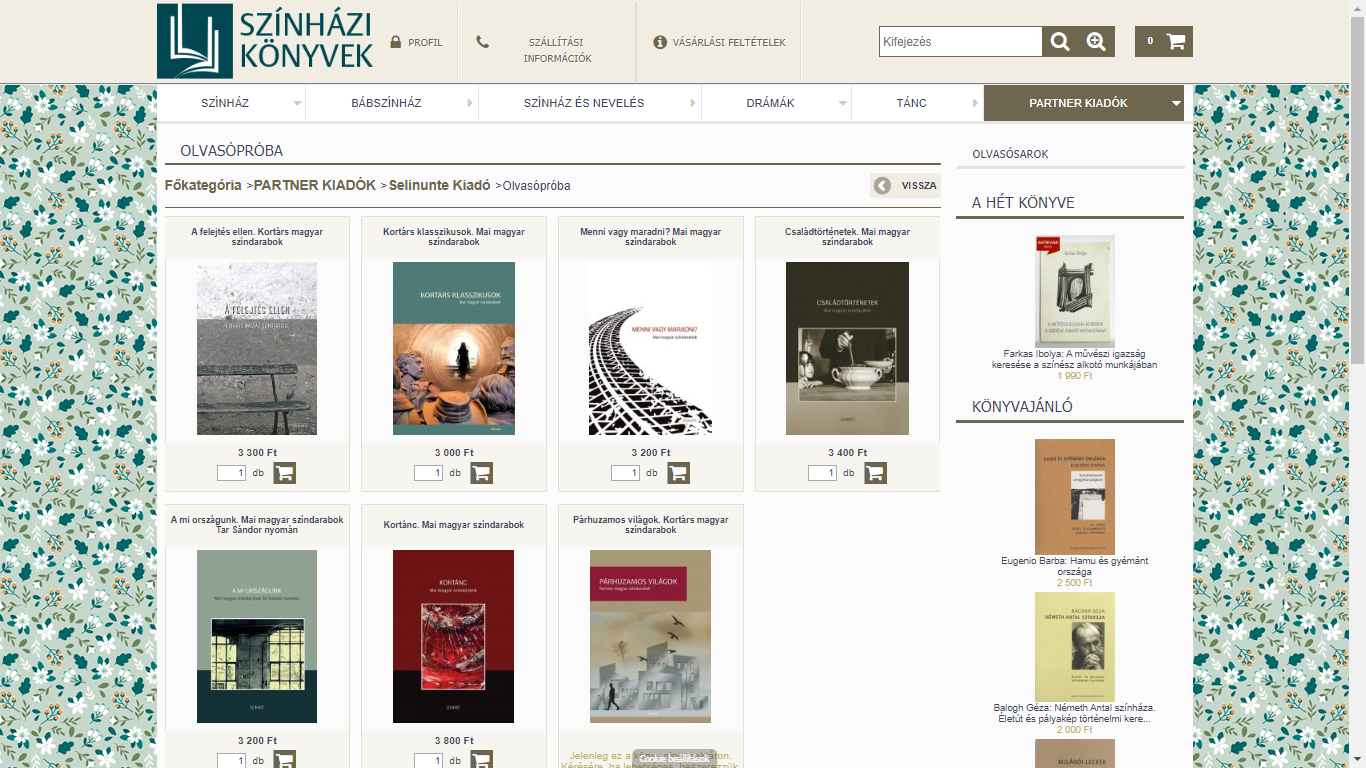The image size is (1366, 768).
Task: Click title 'Kortánc. Mai magyar színdarabok'
Action: click(454, 524)
